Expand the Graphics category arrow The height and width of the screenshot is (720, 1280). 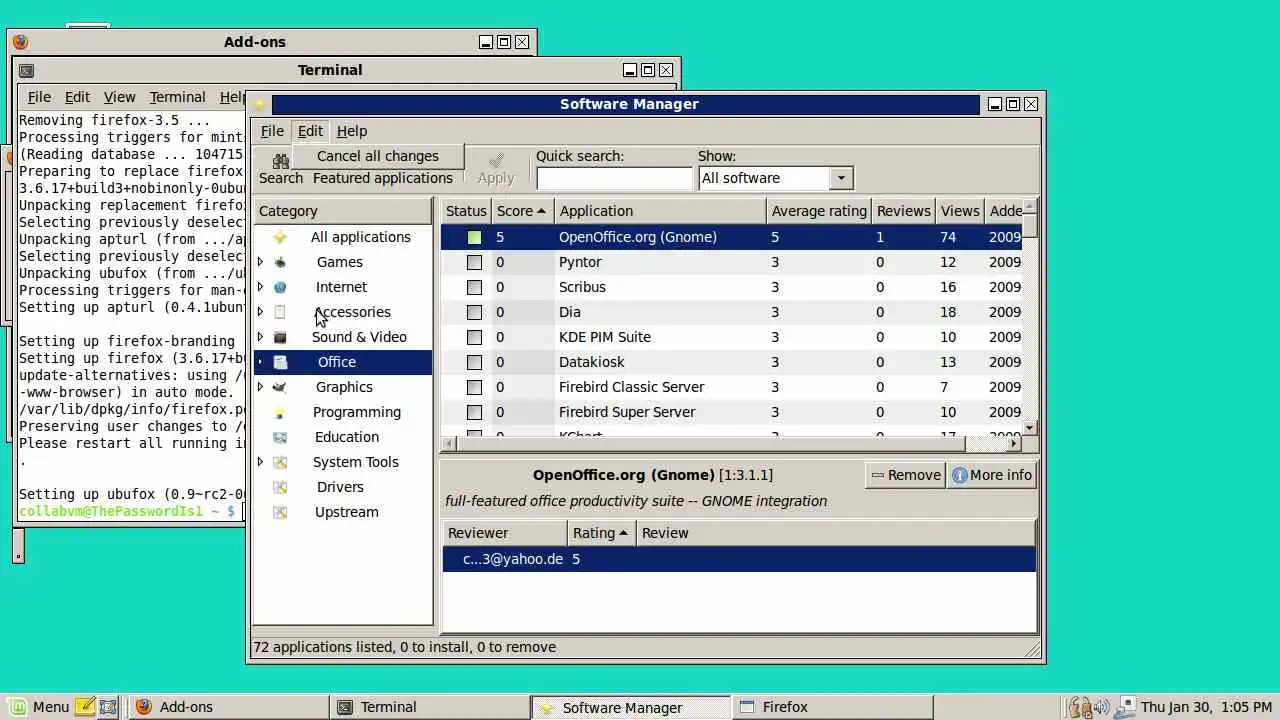point(261,387)
